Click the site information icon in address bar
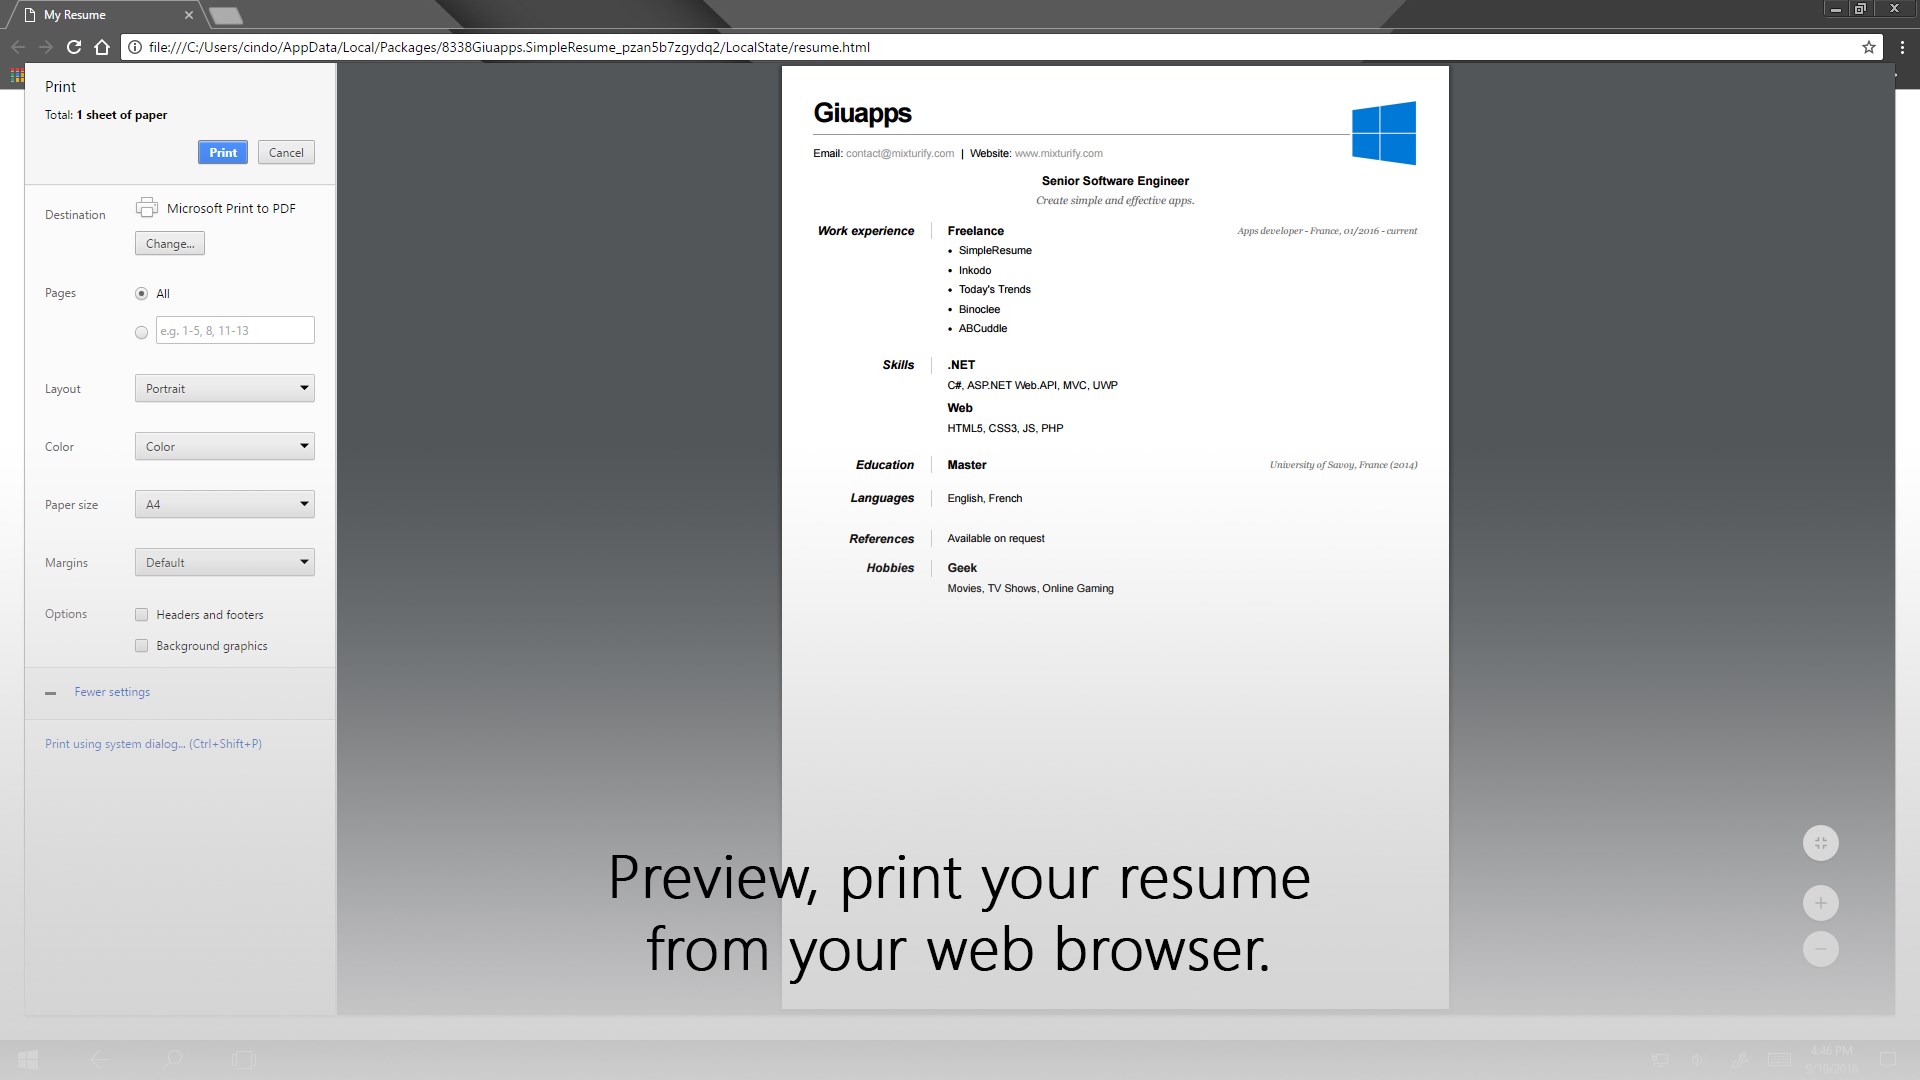 (135, 47)
